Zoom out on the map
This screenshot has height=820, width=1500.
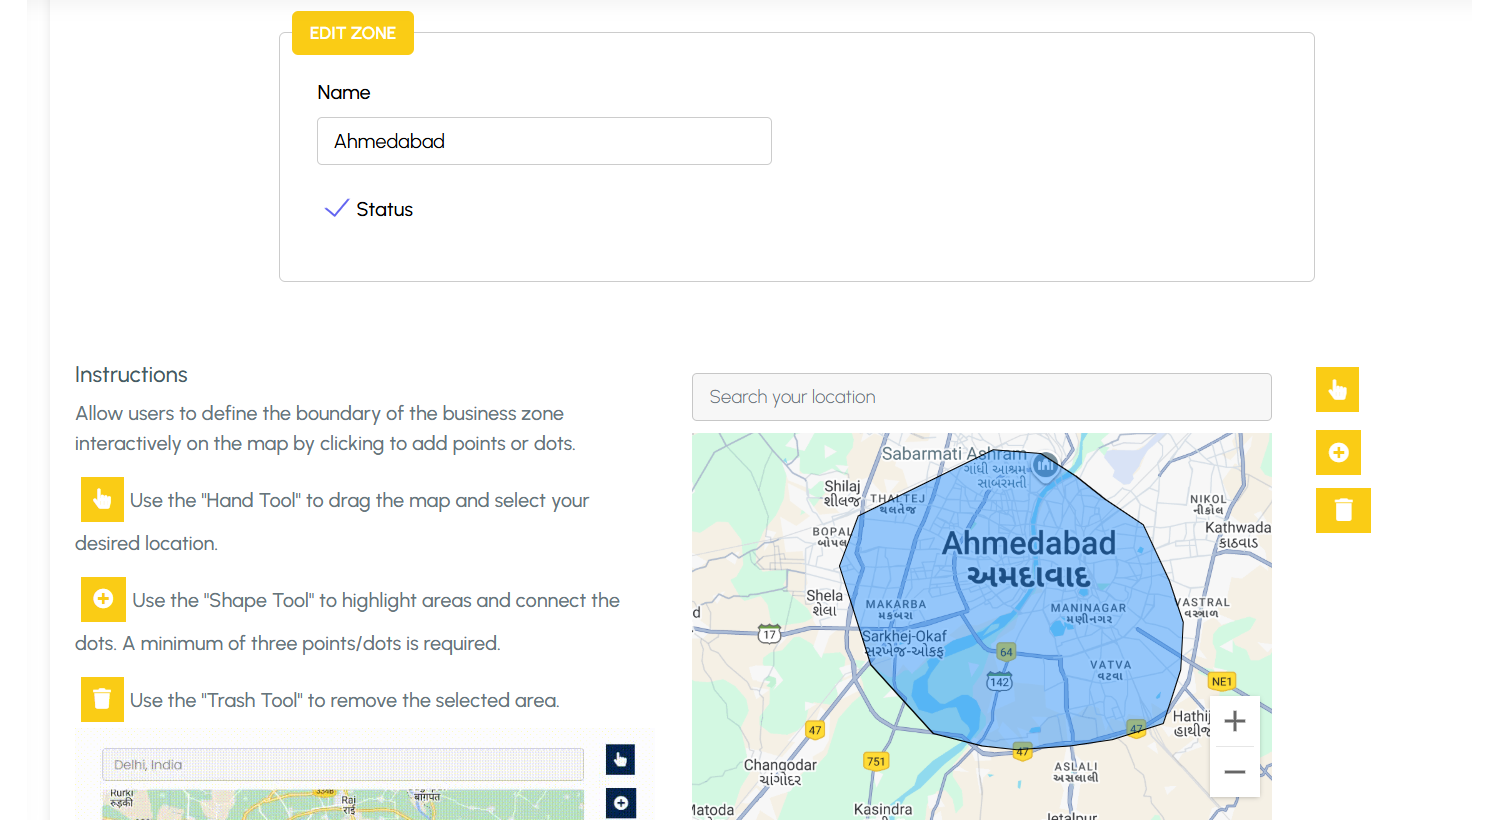pos(1235,772)
